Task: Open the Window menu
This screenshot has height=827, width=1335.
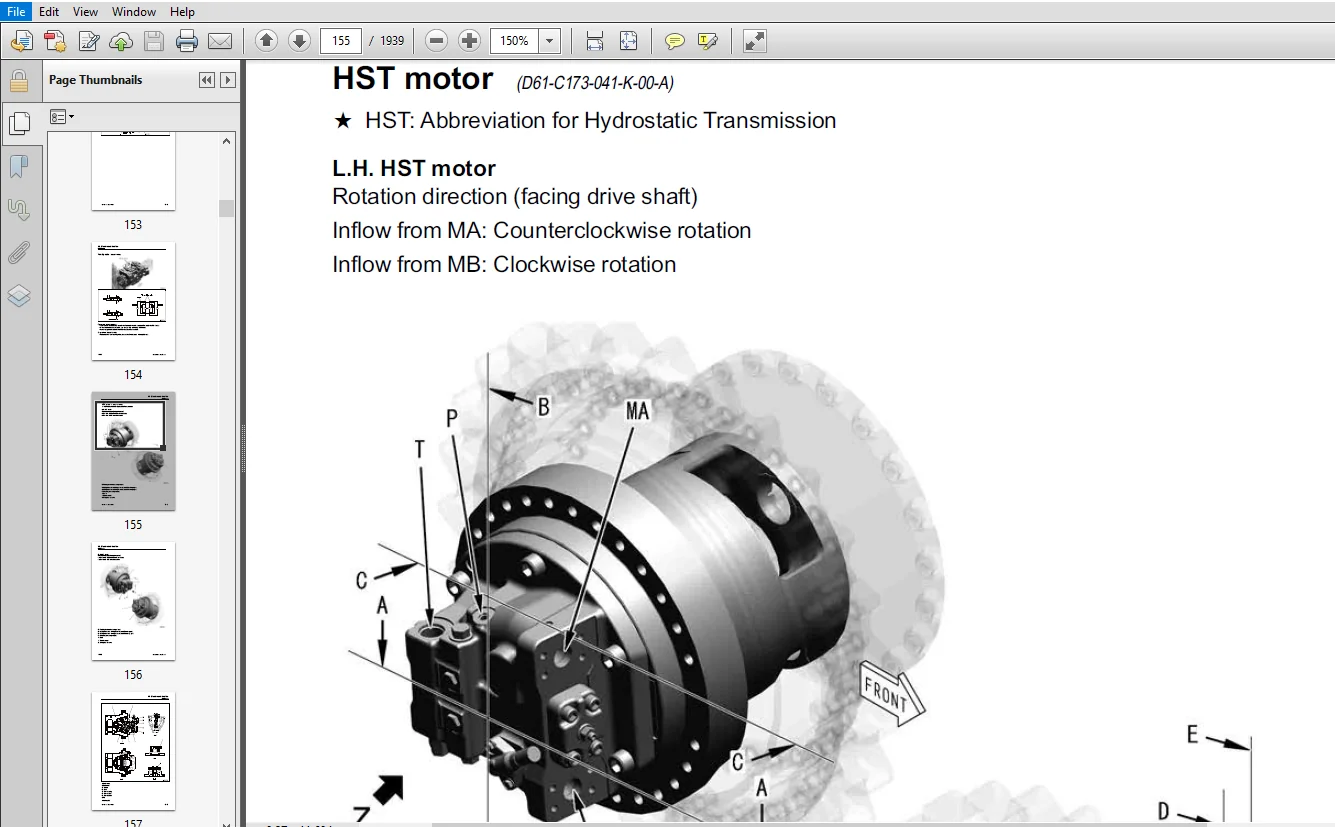Action: coord(134,11)
